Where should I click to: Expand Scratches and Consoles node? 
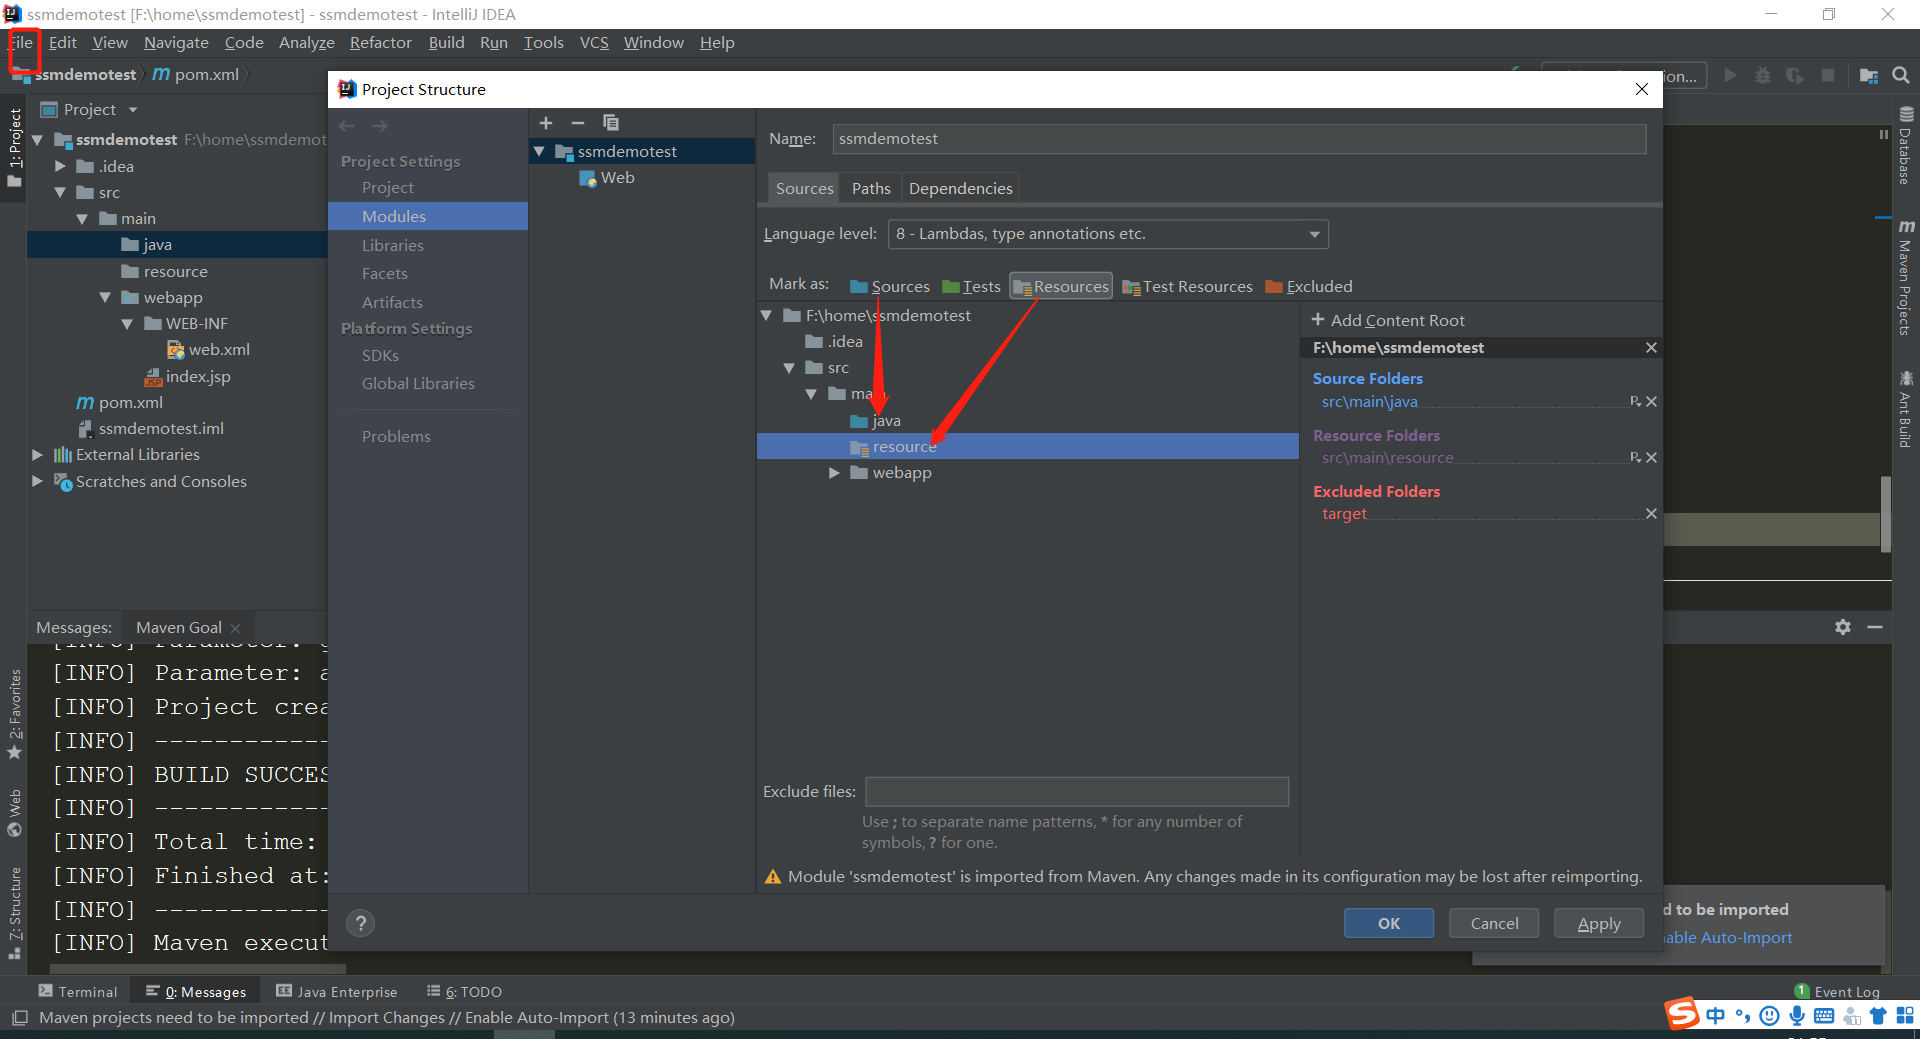pos(37,481)
